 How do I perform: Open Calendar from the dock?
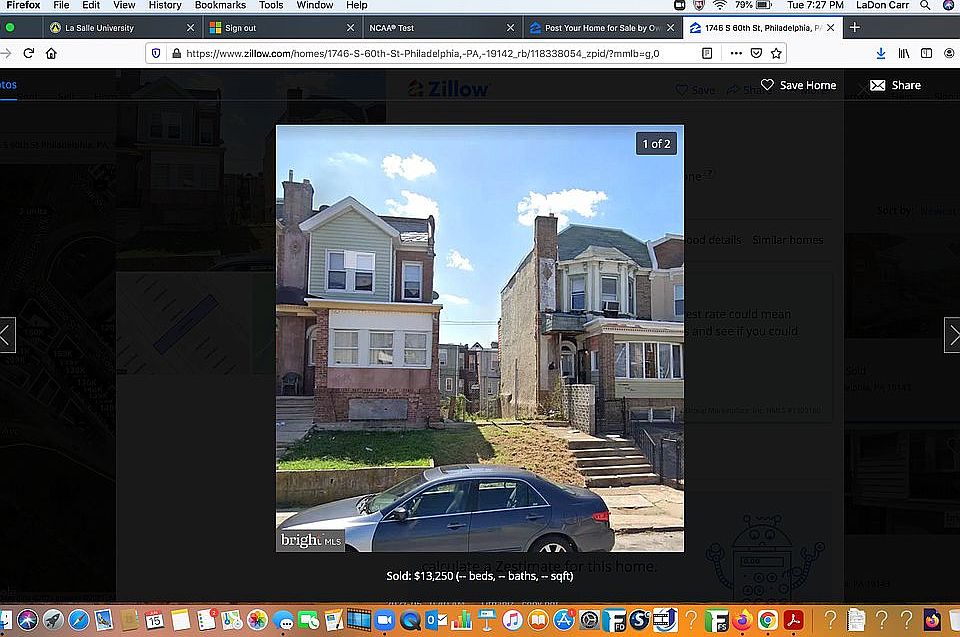coord(155,620)
